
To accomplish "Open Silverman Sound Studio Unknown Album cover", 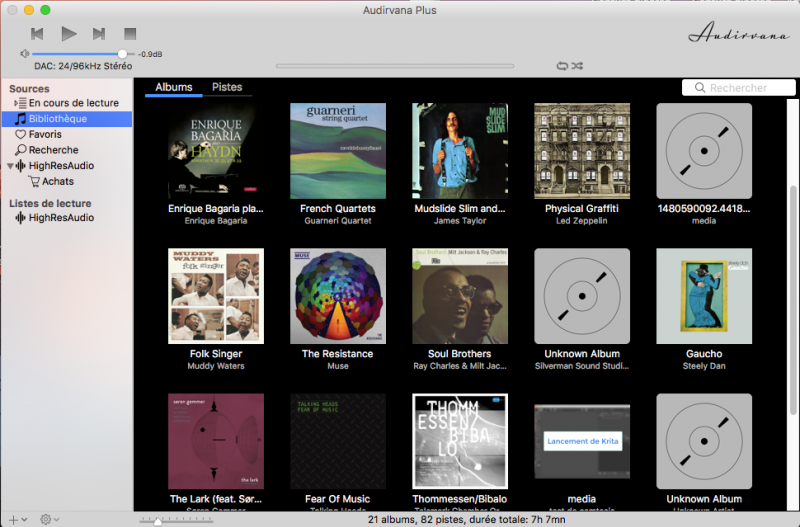I will 582,296.
